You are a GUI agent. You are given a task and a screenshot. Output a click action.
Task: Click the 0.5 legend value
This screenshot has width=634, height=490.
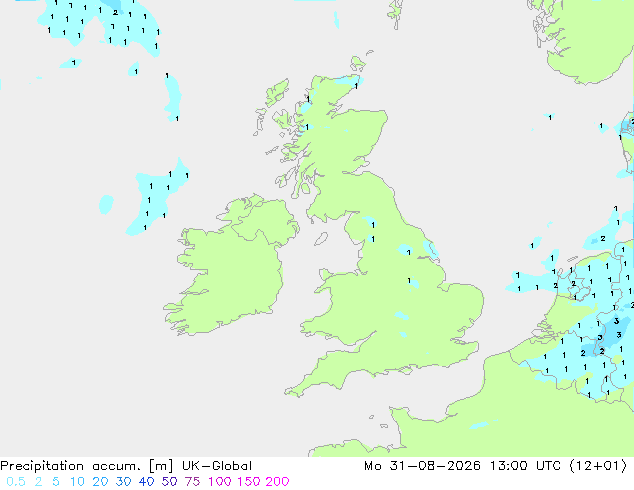(16, 482)
